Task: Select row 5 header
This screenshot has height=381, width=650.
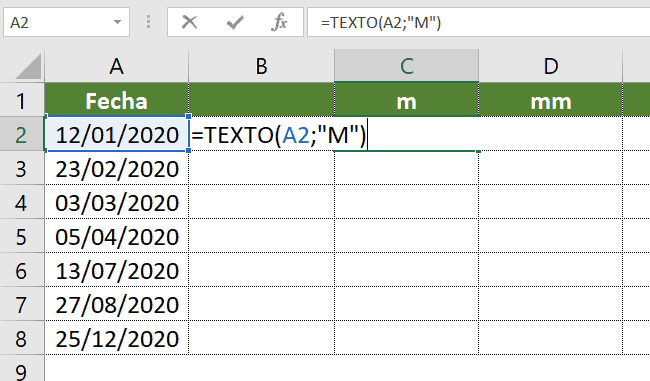Action: point(22,236)
